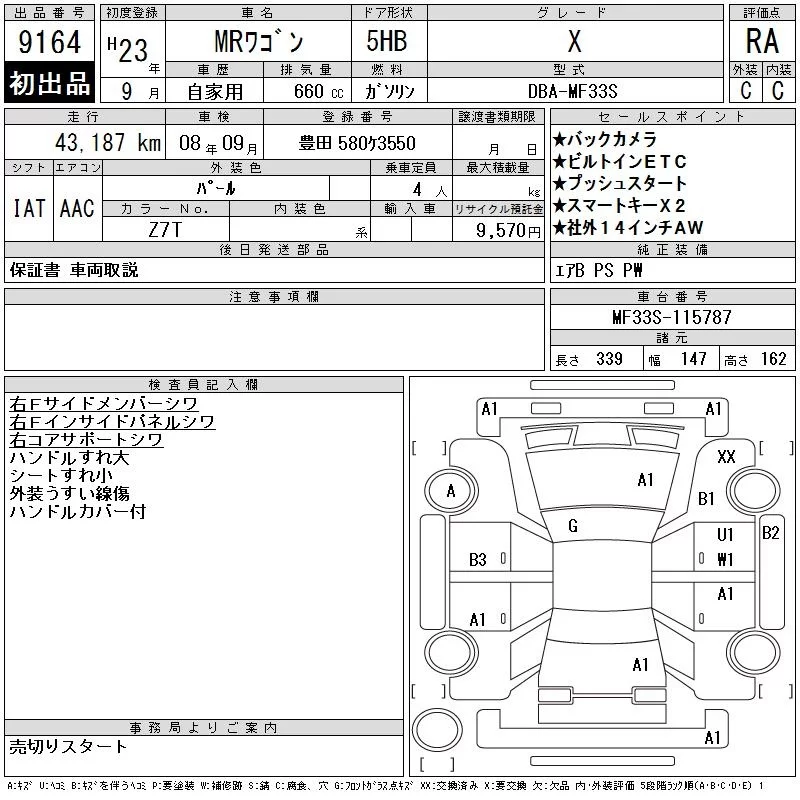Click the air conditioner code AAC
Viewport: 800px width, 800px height.
click(x=77, y=208)
